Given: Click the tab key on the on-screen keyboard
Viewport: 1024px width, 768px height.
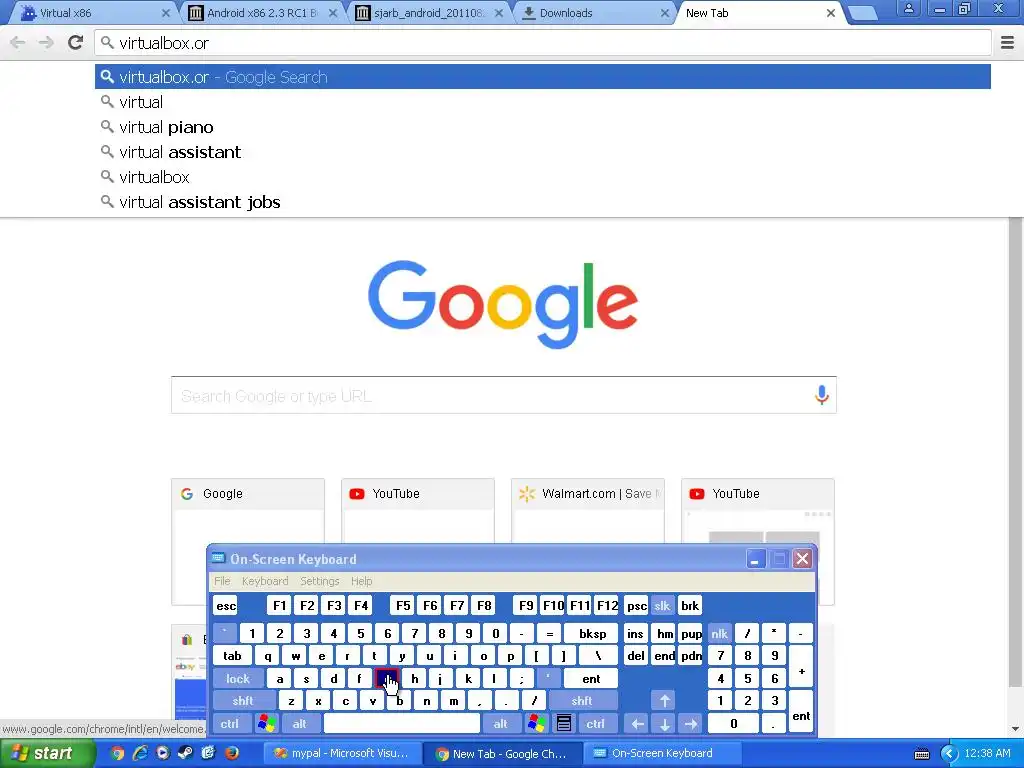Looking at the screenshot, I should [232, 656].
